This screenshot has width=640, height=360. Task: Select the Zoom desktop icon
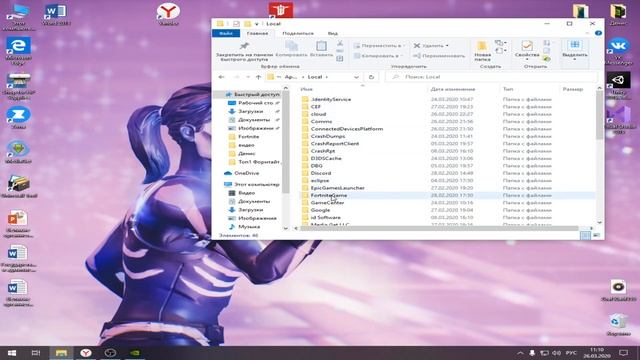[x=18, y=118]
